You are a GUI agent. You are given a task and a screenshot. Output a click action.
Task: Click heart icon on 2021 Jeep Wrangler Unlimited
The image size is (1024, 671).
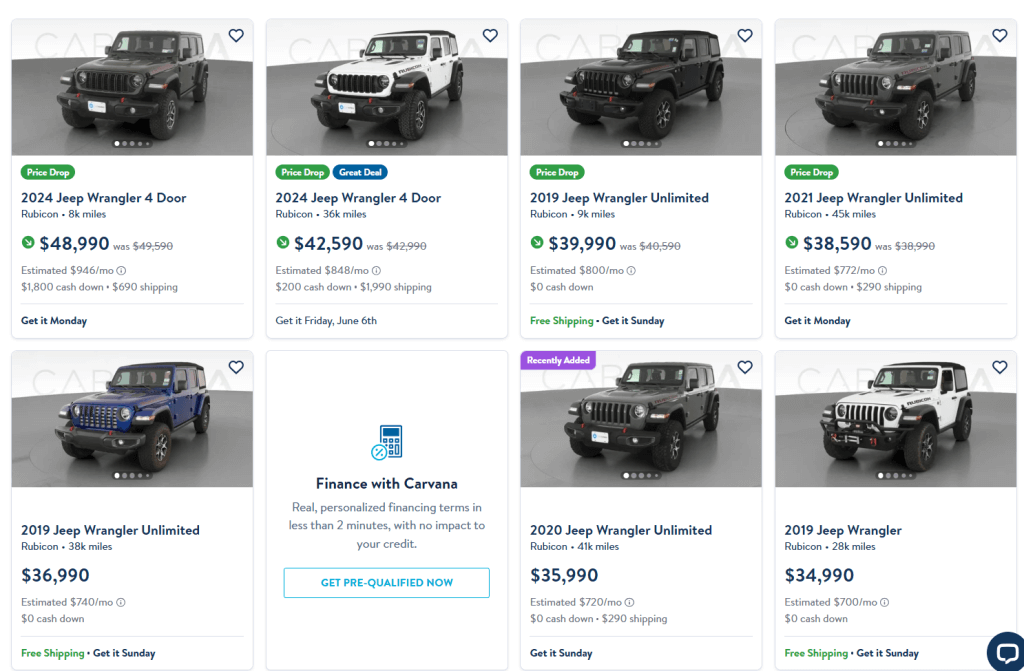pyautogui.click(x=1000, y=35)
